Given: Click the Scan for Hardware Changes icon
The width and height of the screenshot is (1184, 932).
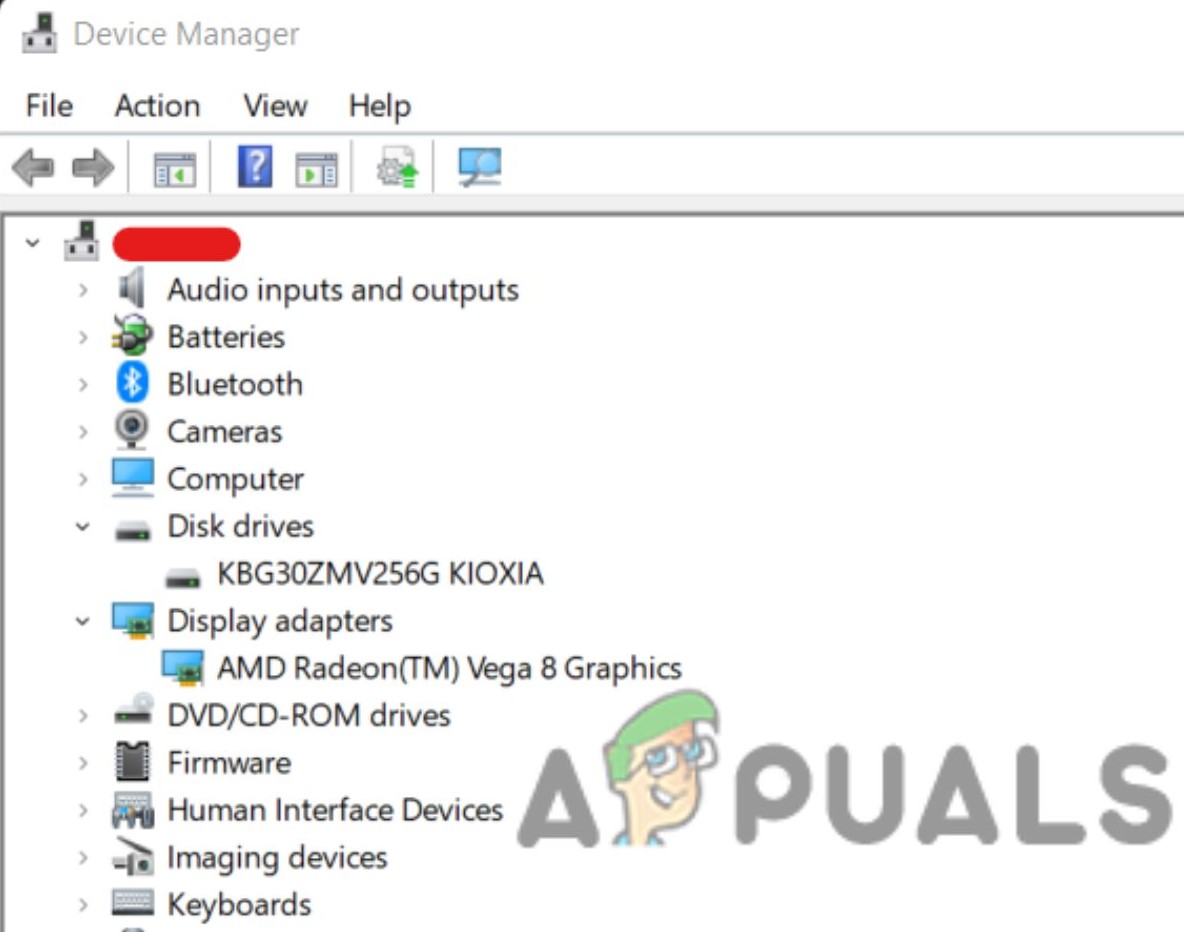Looking at the screenshot, I should pyautogui.click(x=477, y=167).
